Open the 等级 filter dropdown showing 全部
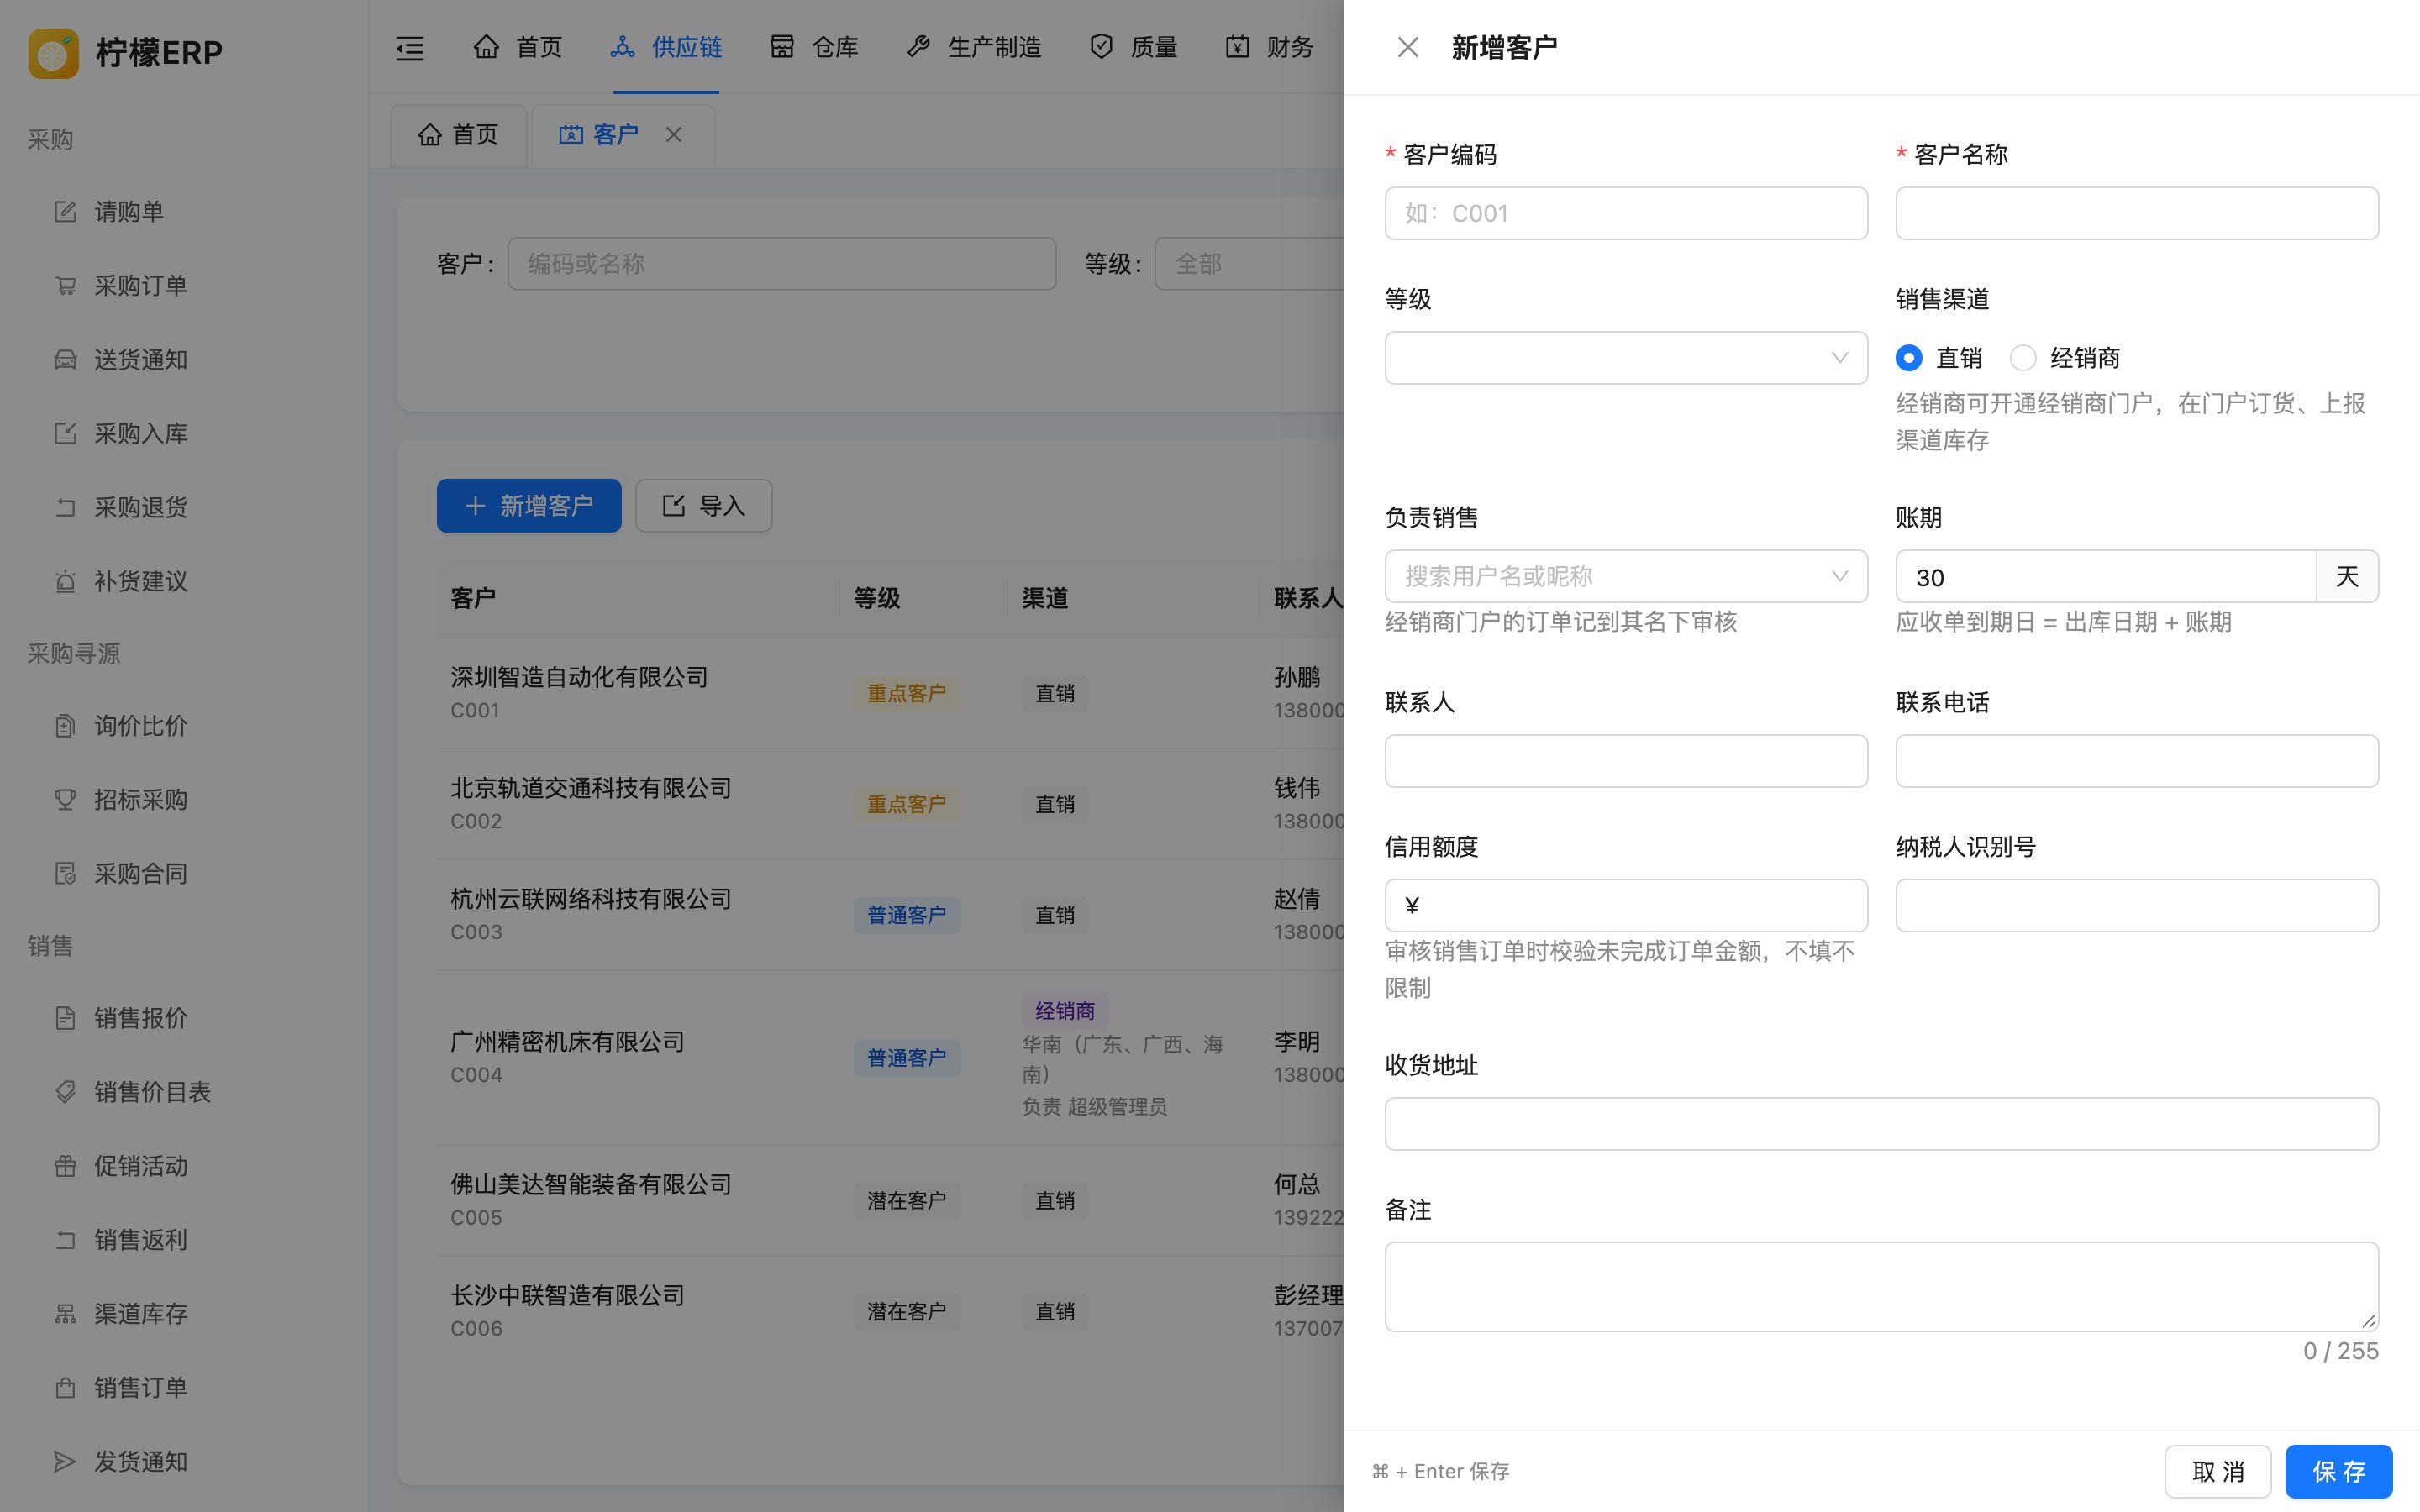 point(1250,263)
